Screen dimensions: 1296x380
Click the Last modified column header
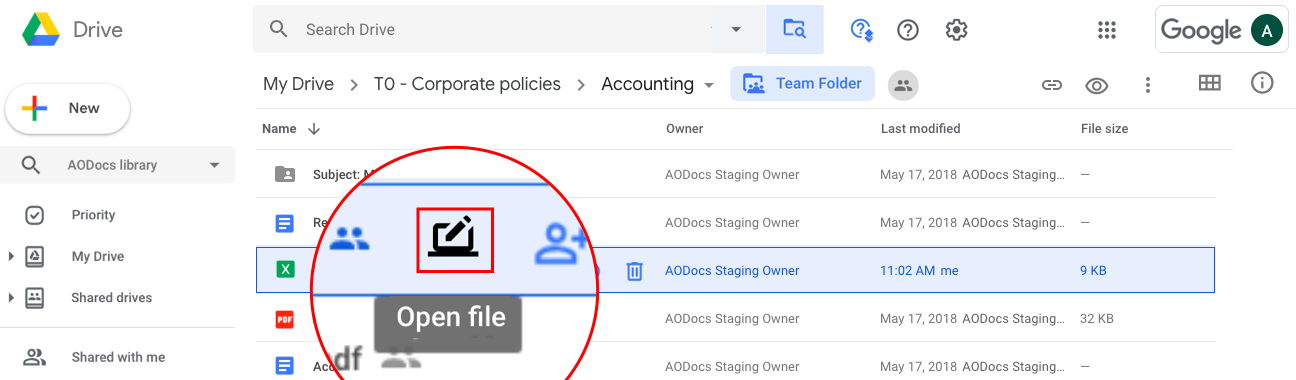pos(920,128)
